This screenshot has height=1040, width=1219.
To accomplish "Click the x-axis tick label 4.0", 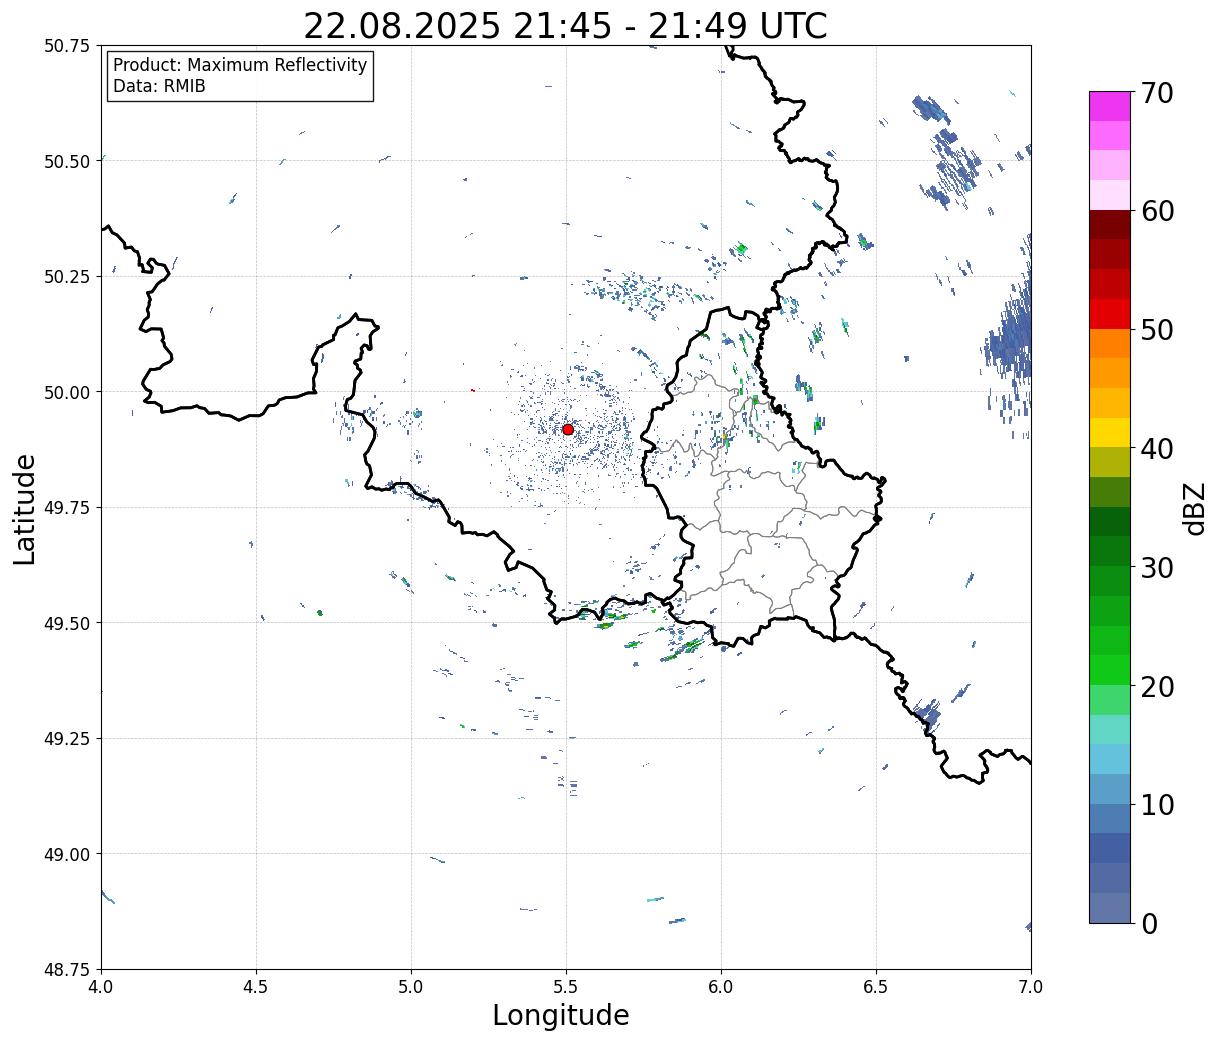I will (101, 987).
